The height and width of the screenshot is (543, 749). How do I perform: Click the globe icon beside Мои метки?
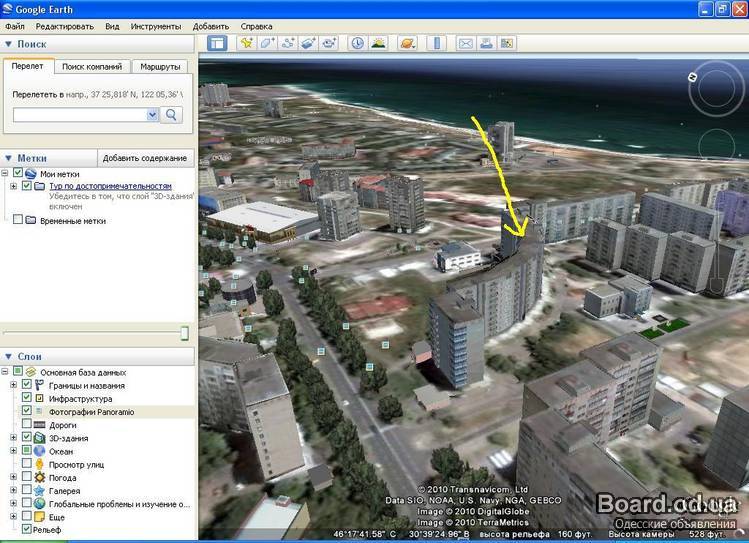(x=31, y=173)
